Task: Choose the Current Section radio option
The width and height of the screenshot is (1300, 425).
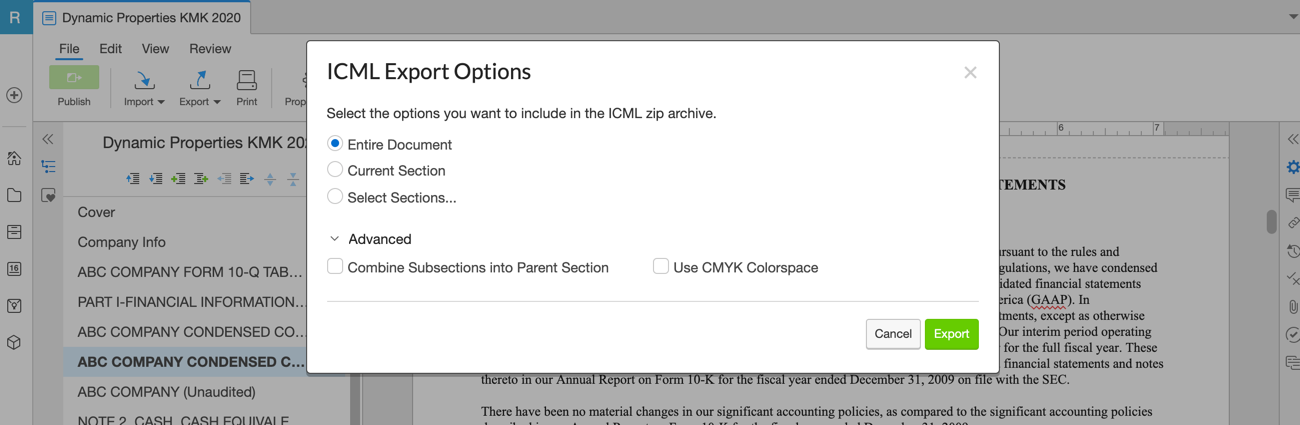Action: (335, 170)
